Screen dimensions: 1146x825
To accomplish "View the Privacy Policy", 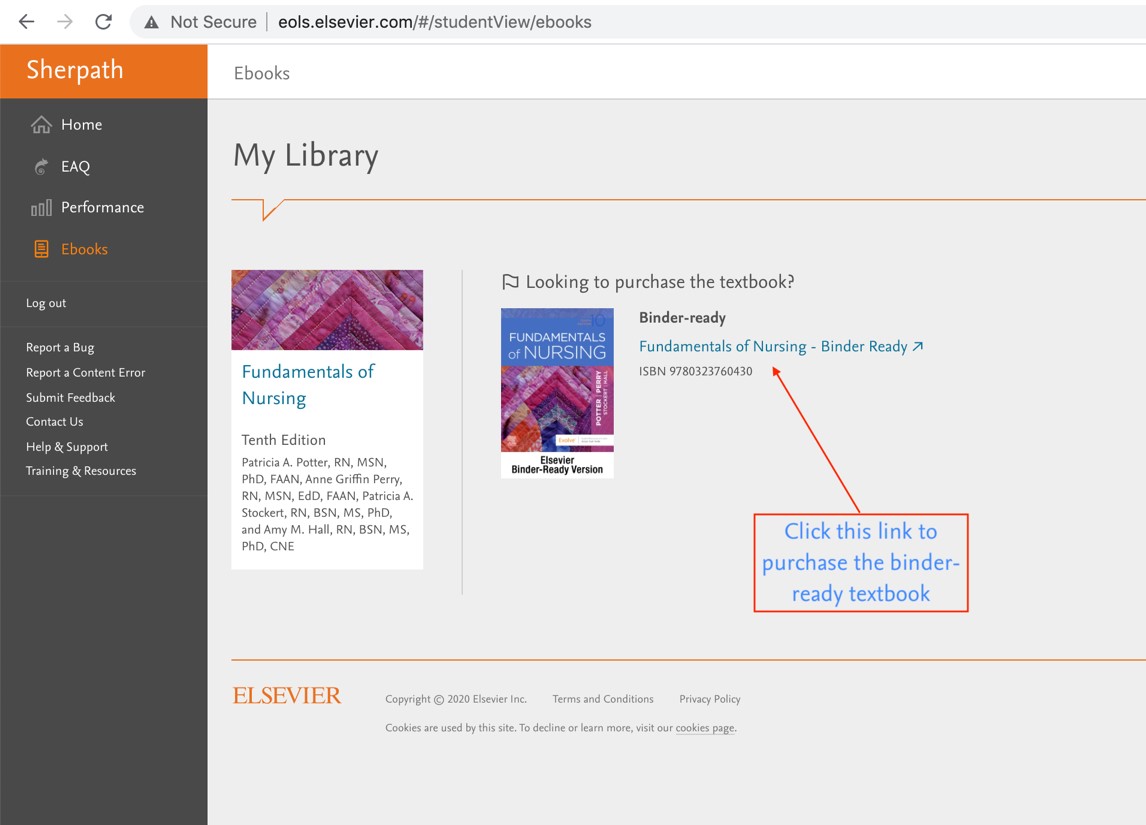I will (x=710, y=699).
